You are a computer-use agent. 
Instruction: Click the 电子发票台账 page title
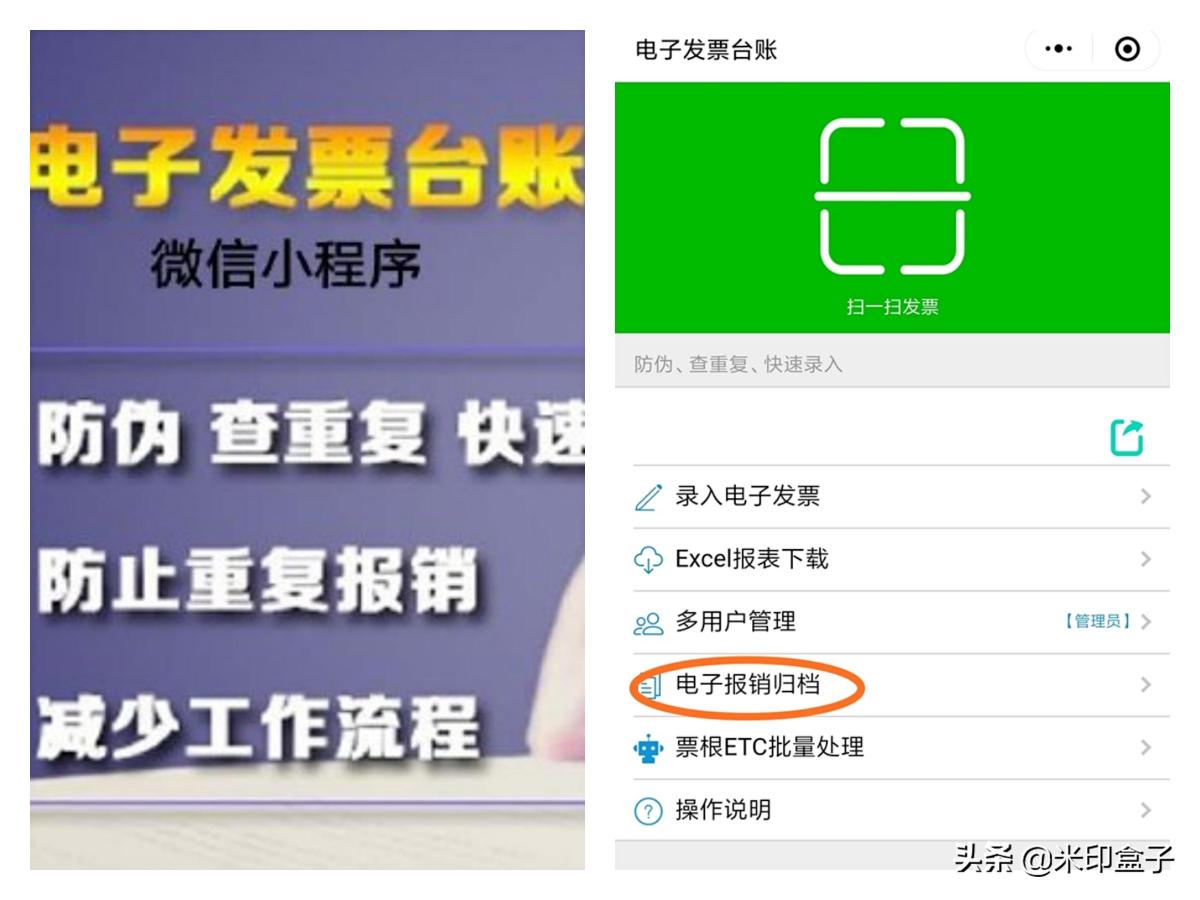706,50
